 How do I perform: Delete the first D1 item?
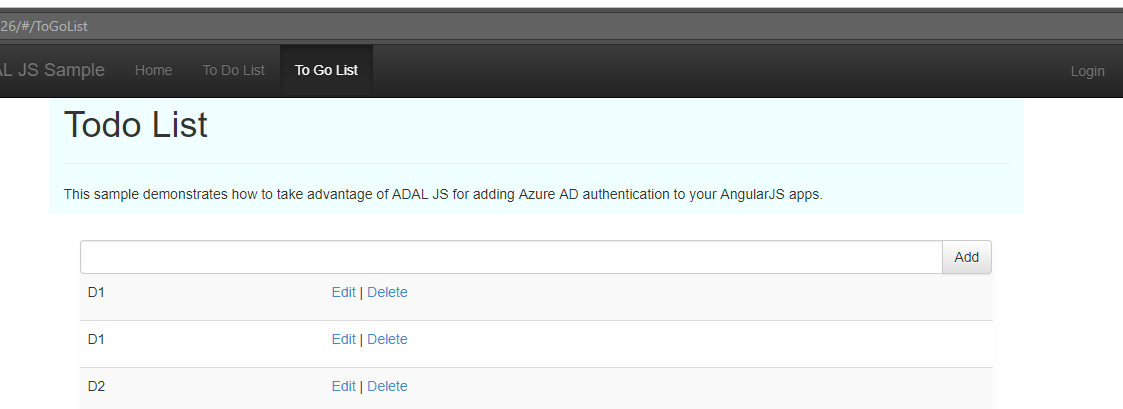click(387, 292)
